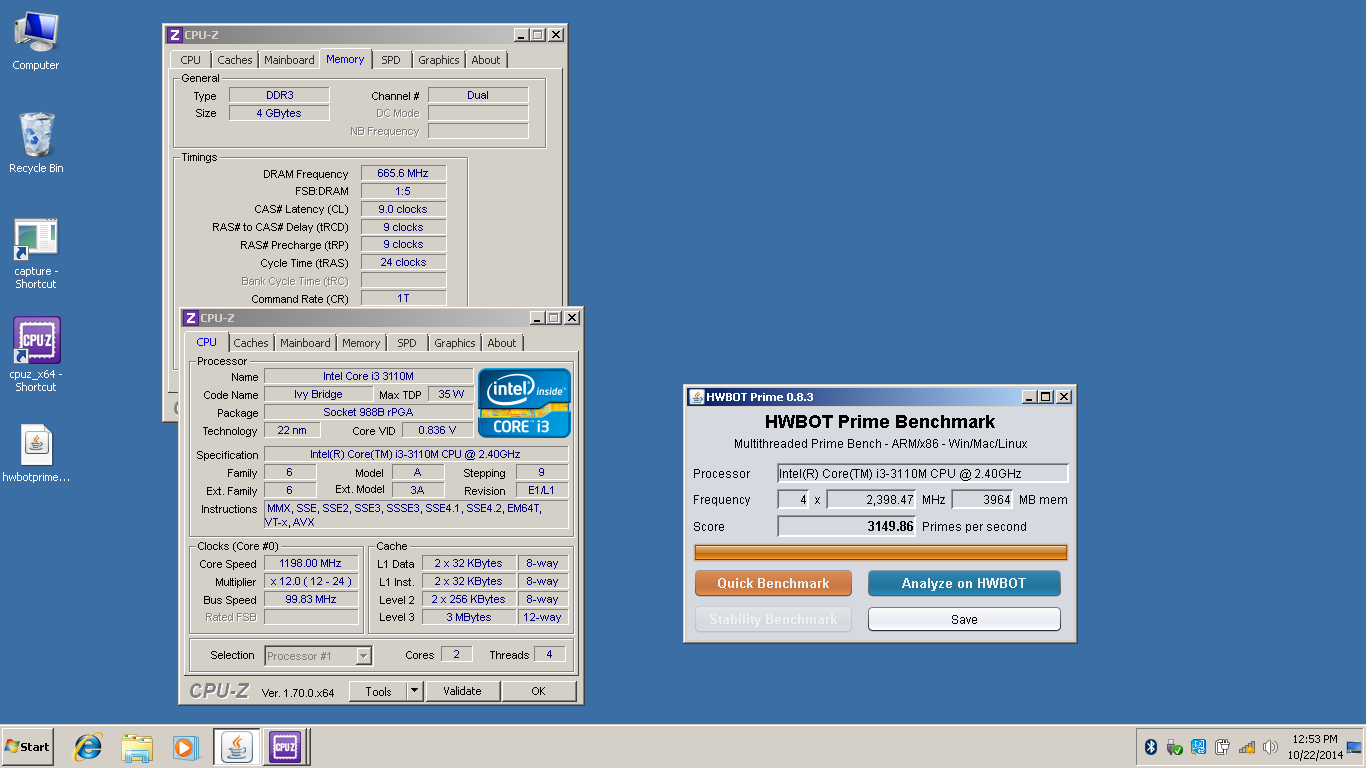
Task: Switch to SPD tab in front CPU-Z
Action: pos(407,343)
